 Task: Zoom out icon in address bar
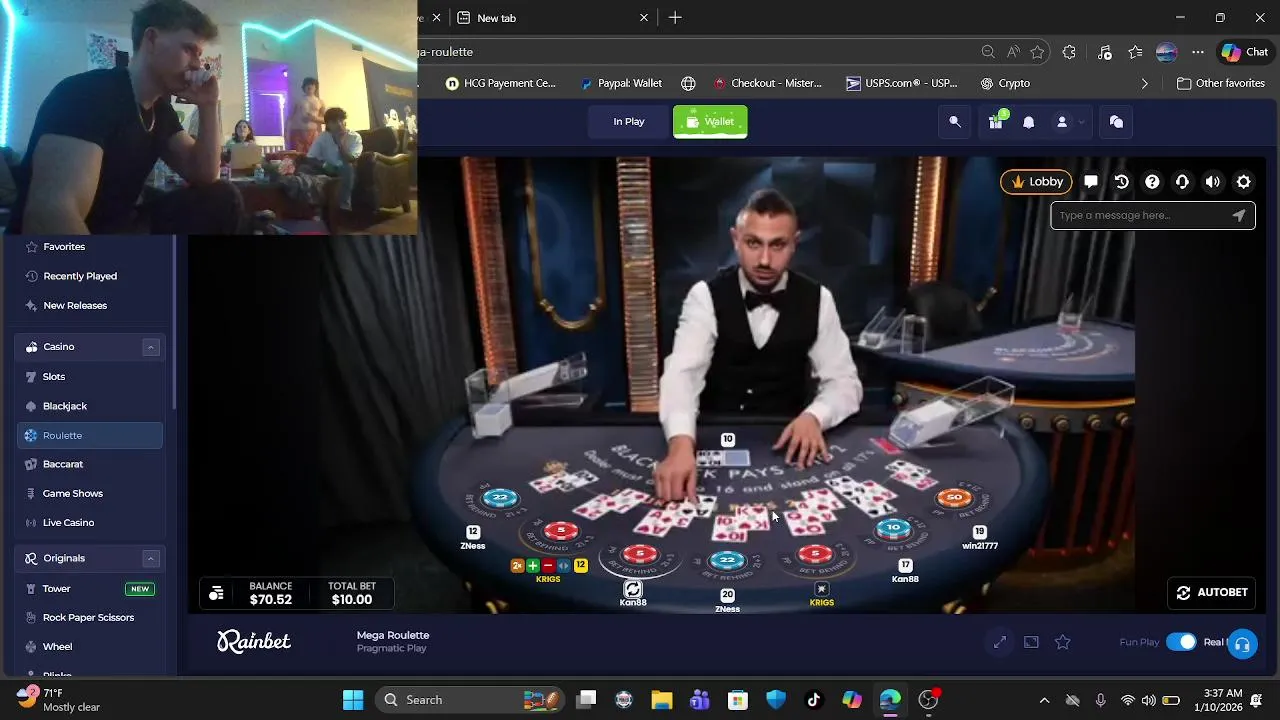988,52
